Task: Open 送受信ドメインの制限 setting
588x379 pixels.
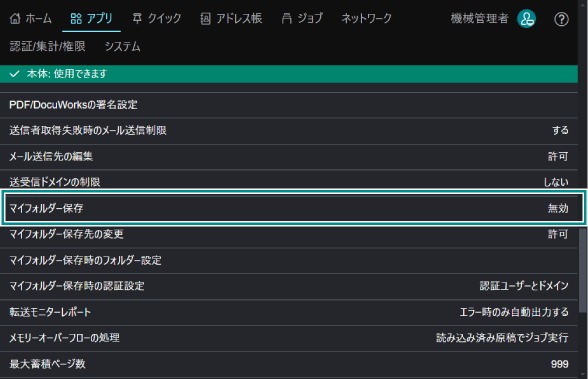Action: tap(289, 182)
